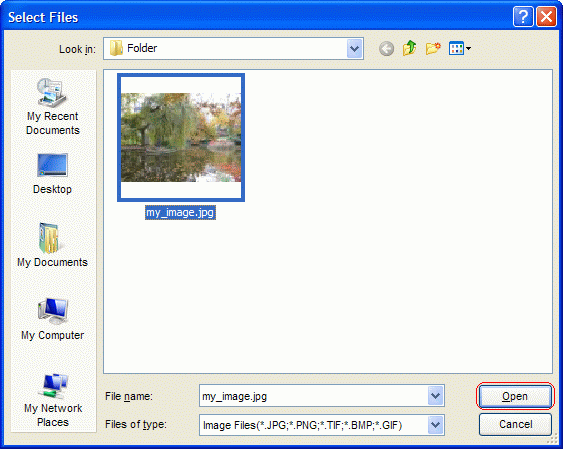Image resolution: width=563 pixels, height=449 pixels.
Task: Go up one folder level
Action: [410, 48]
